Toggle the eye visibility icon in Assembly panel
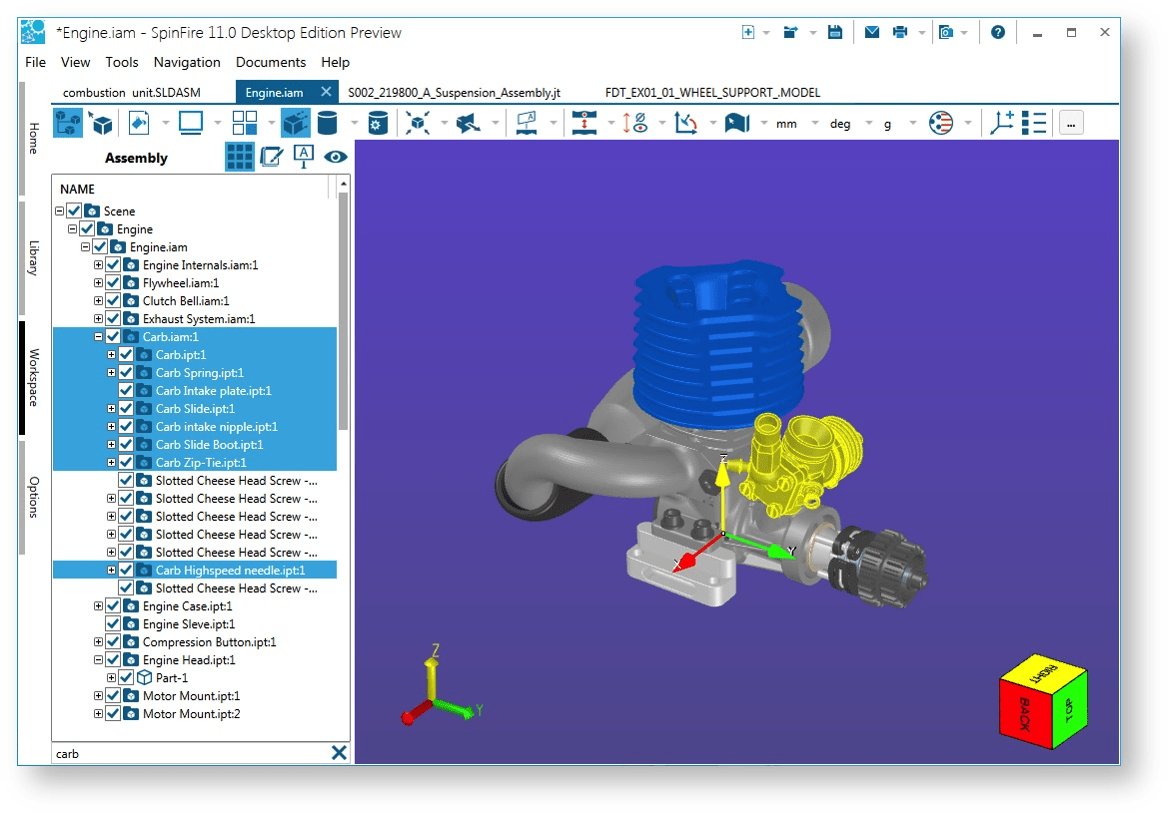 coord(335,157)
